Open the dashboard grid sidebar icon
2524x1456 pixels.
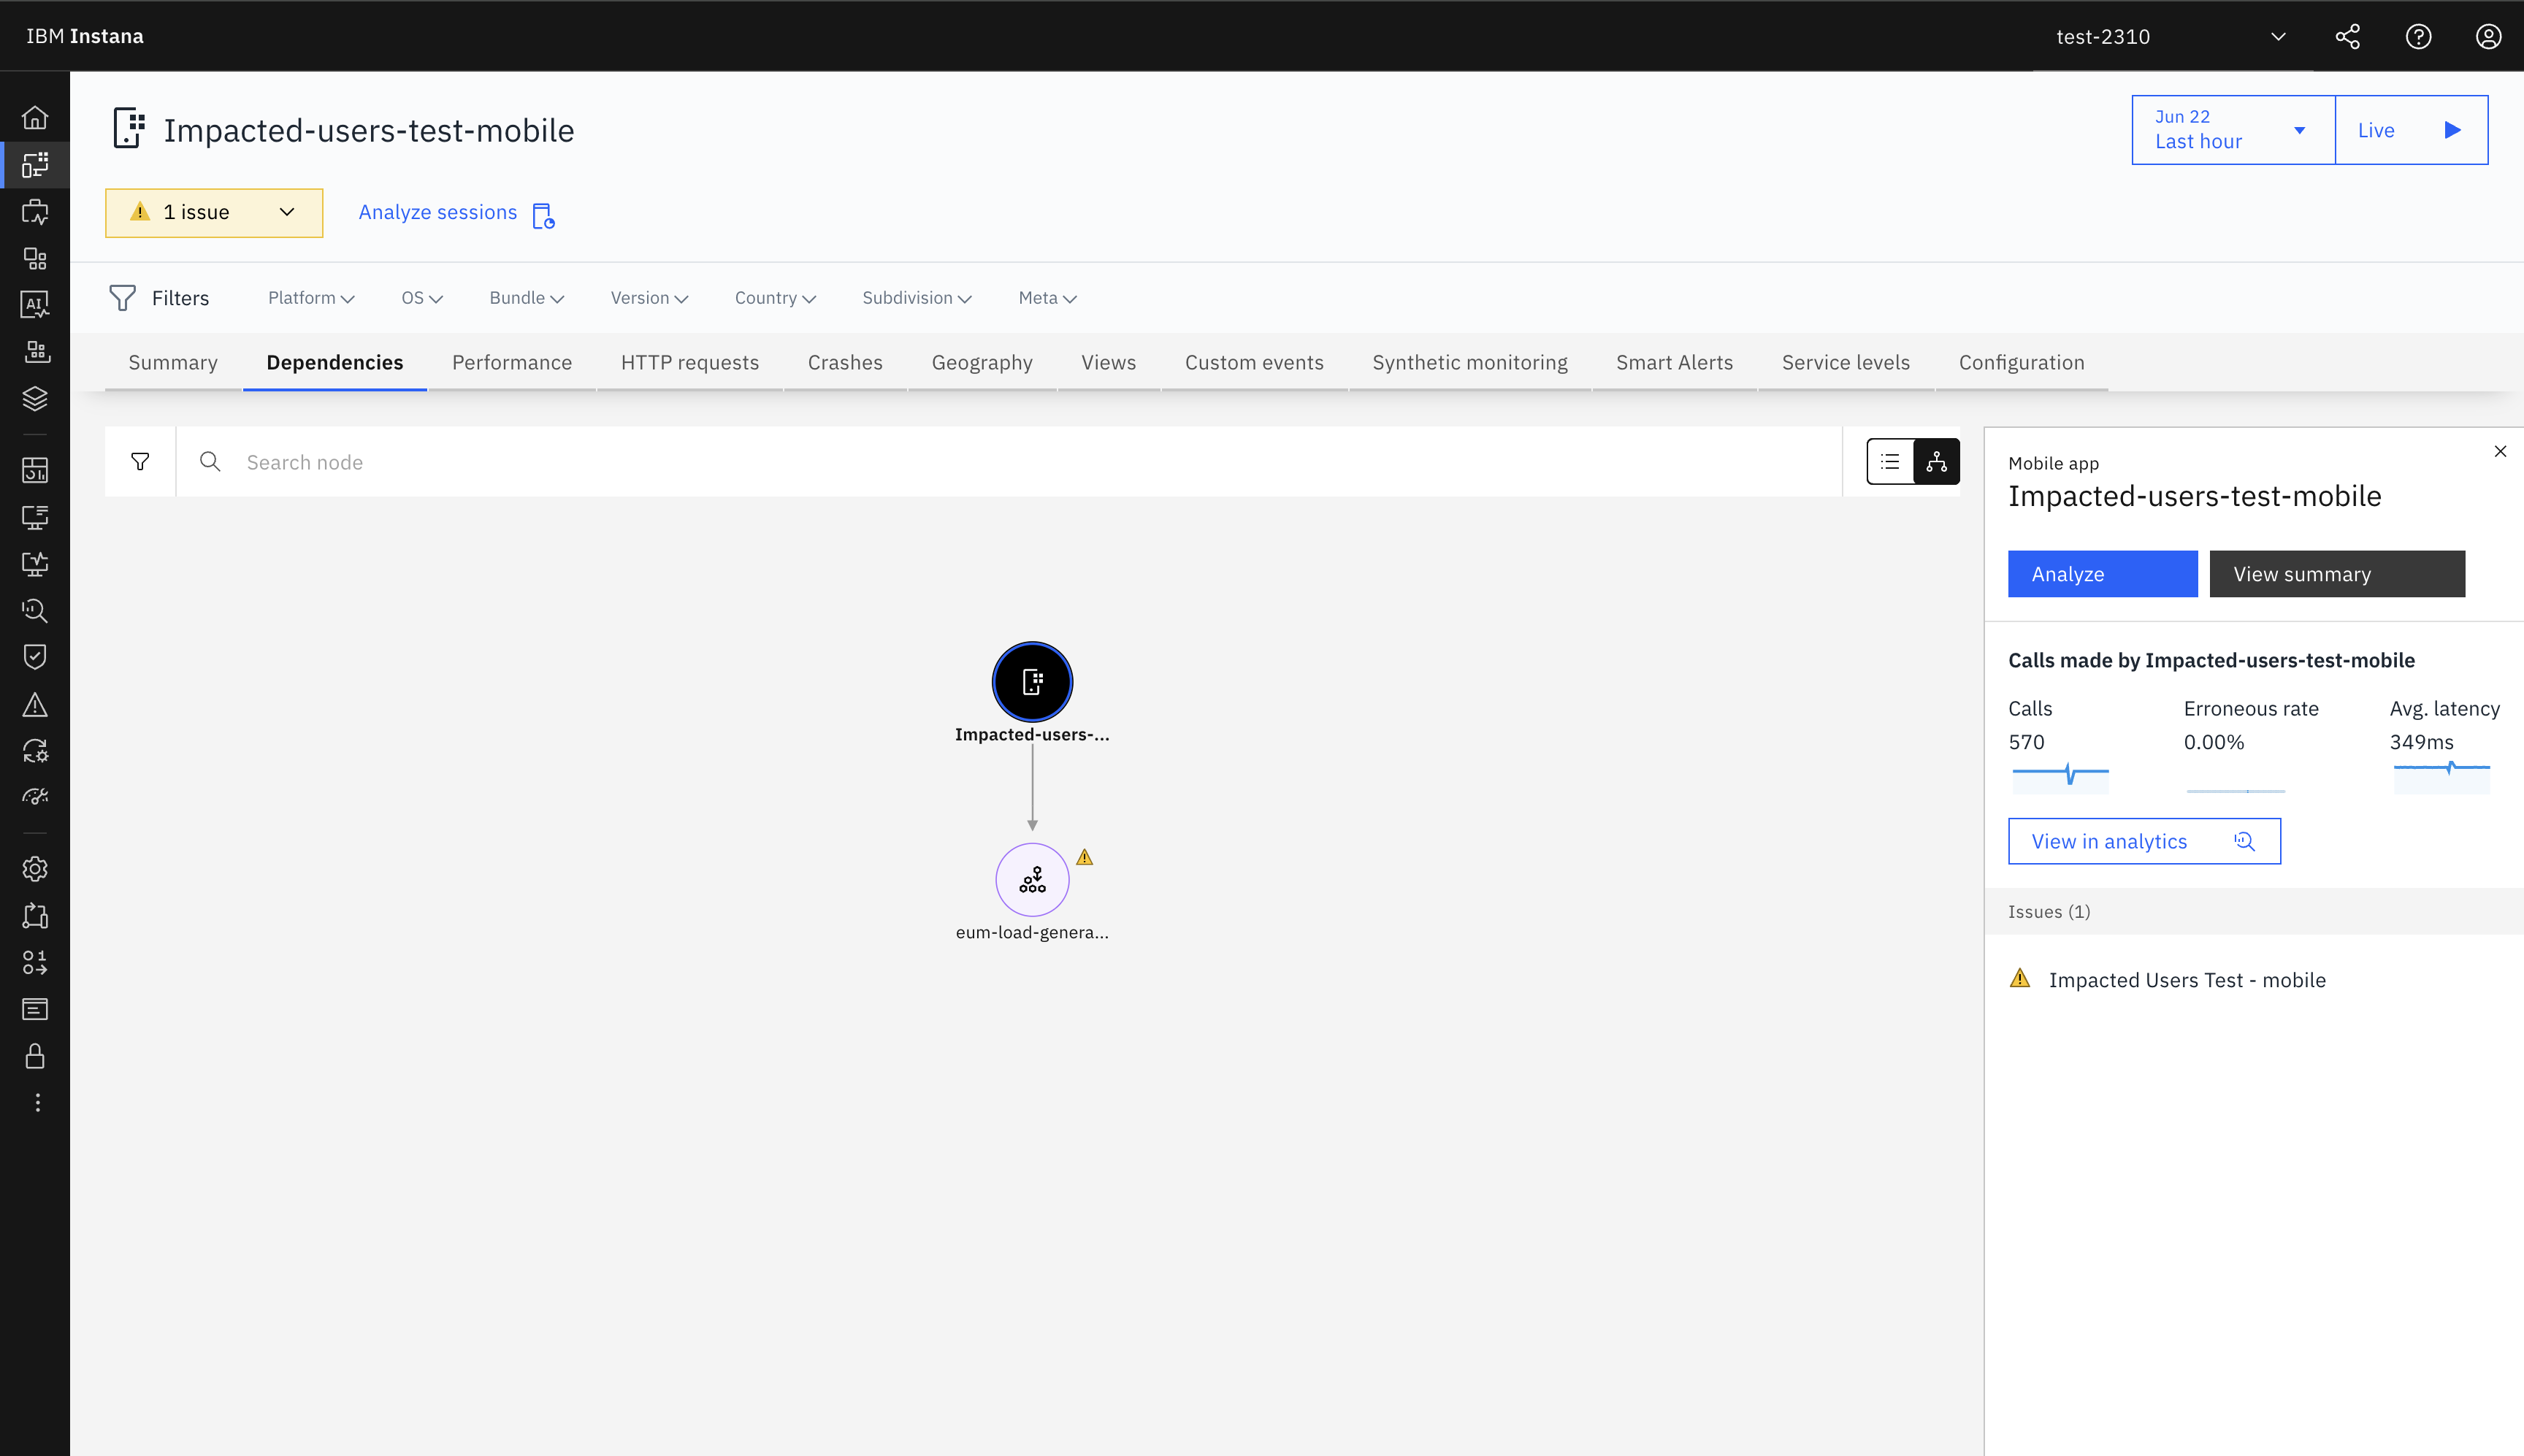click(x=35, y=470)
